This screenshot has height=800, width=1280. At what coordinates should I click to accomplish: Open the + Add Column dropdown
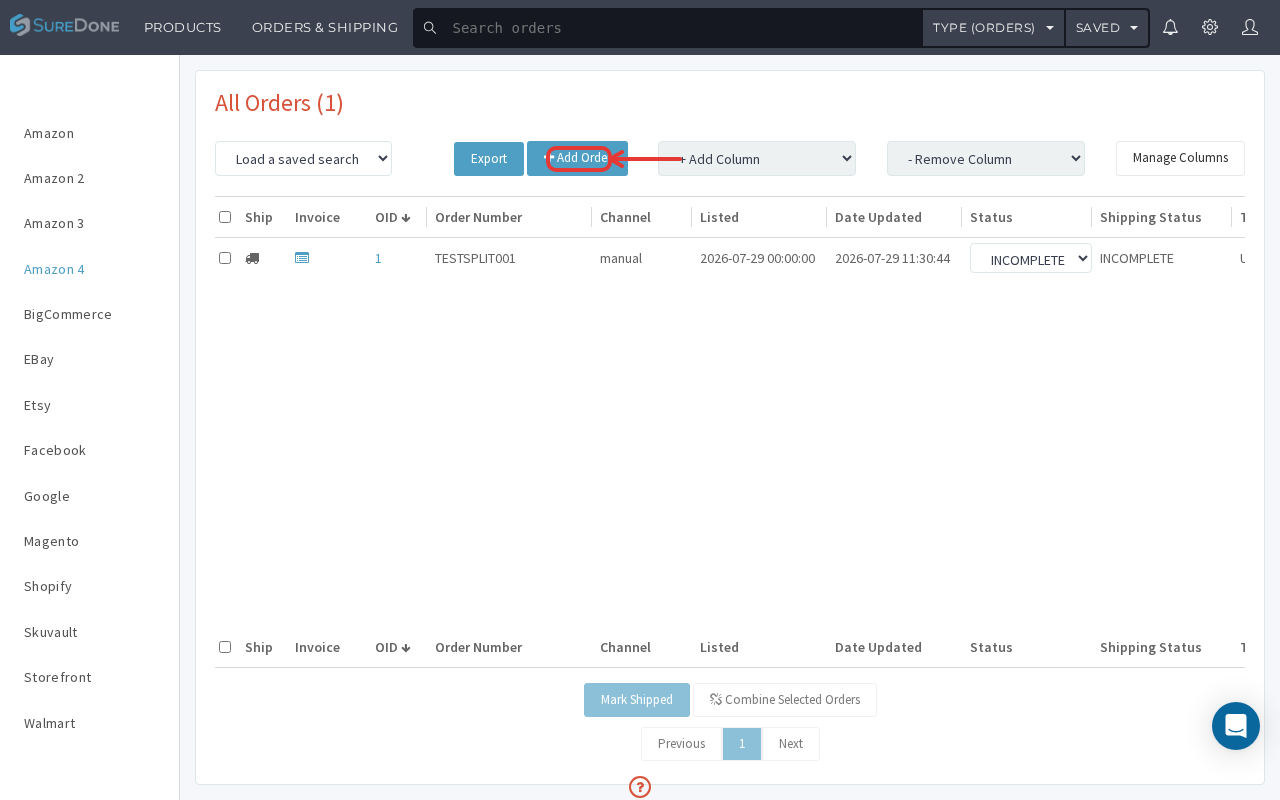coord(757,158)
